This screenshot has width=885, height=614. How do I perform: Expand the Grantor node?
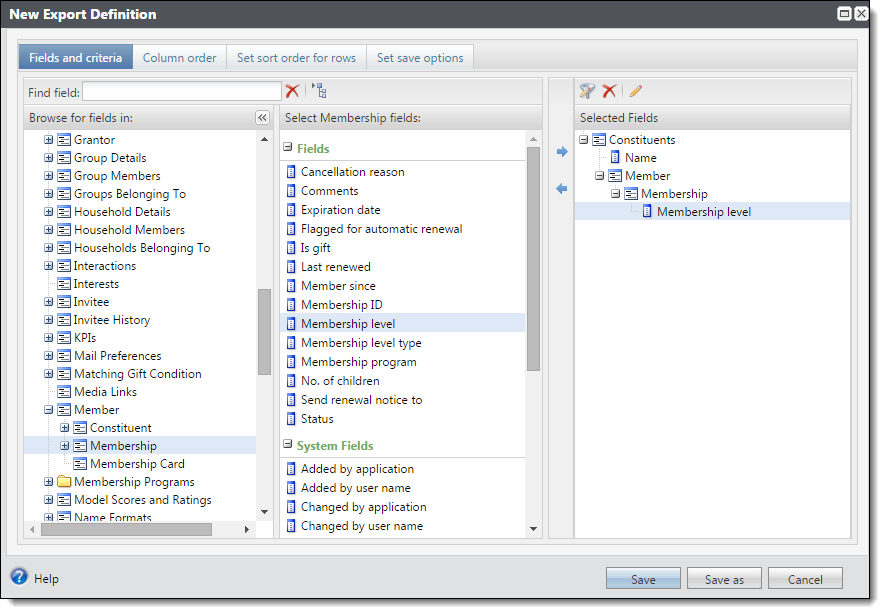(49, 139)
